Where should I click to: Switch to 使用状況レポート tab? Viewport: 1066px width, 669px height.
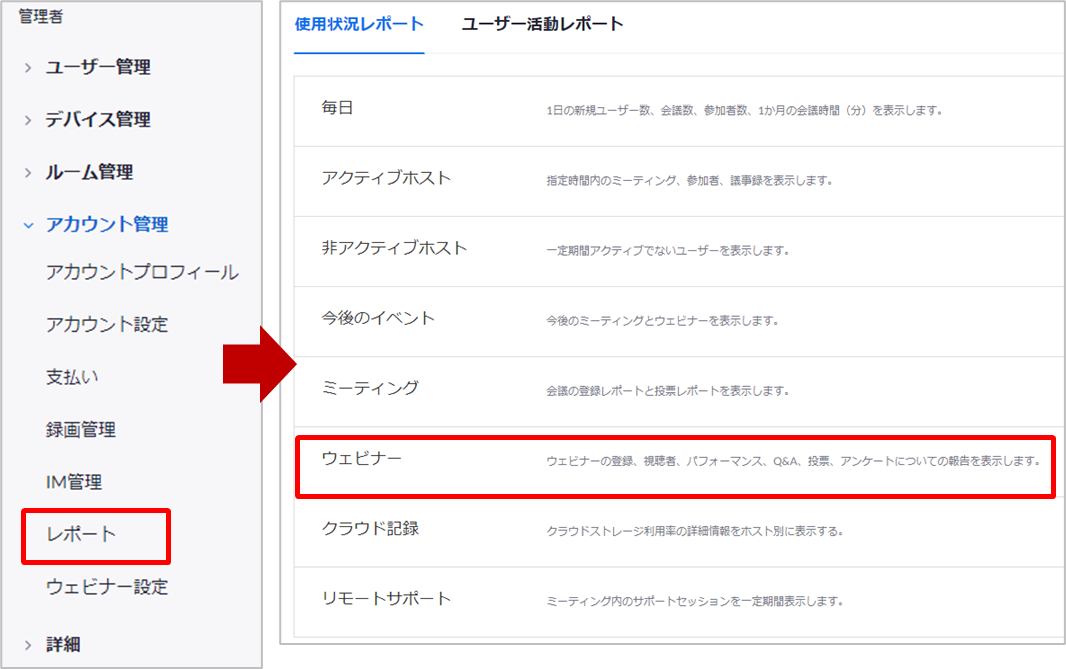[359, 24]
